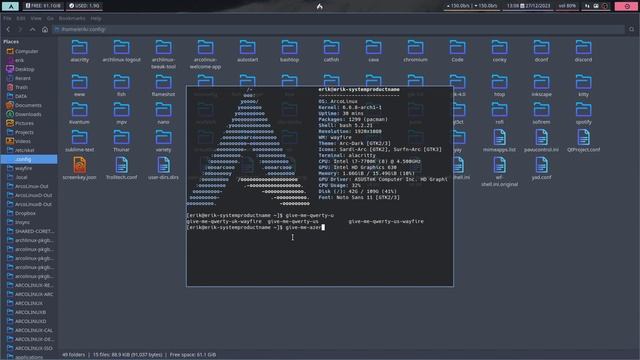Select the kitty folder
The width and height of the screenshot is (640, 360).
click(583, 86)
